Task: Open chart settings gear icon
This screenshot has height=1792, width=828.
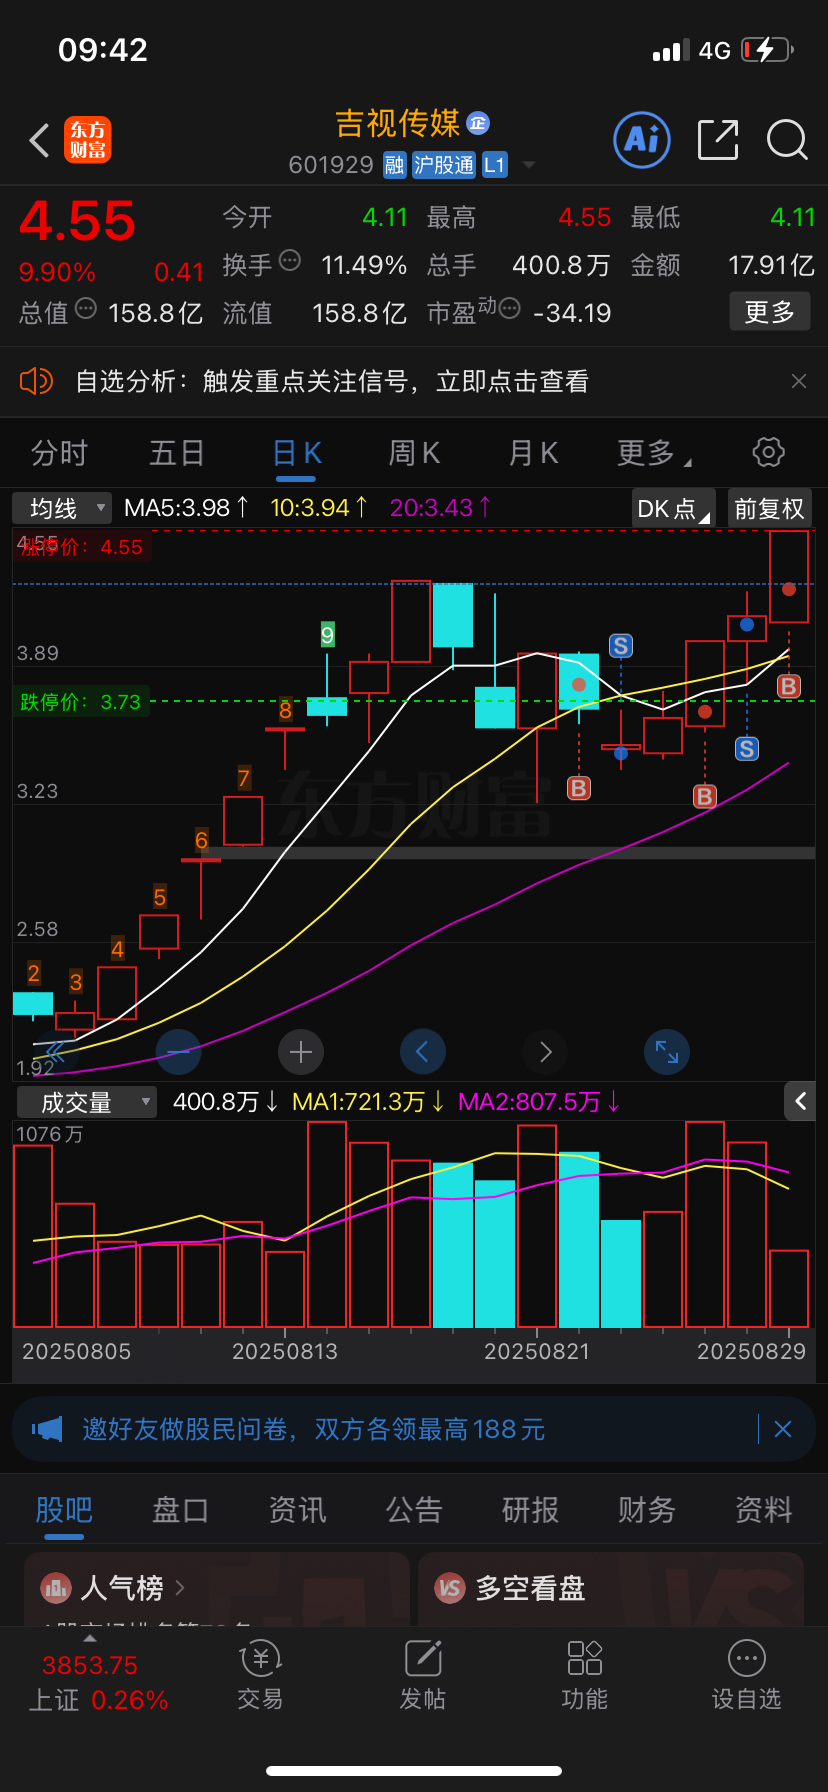Action: point(768,452)
